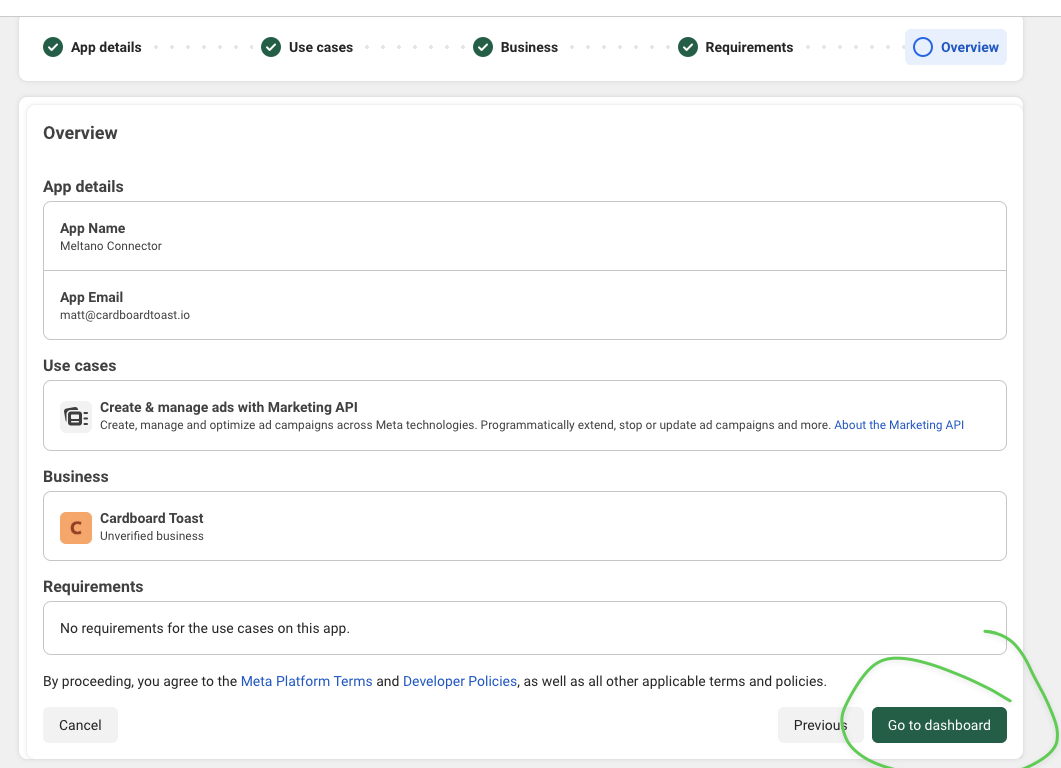Open the About the Marketing API link
Image resolution: width=1061 pixels, height=768 pixels.
[898, 425]
